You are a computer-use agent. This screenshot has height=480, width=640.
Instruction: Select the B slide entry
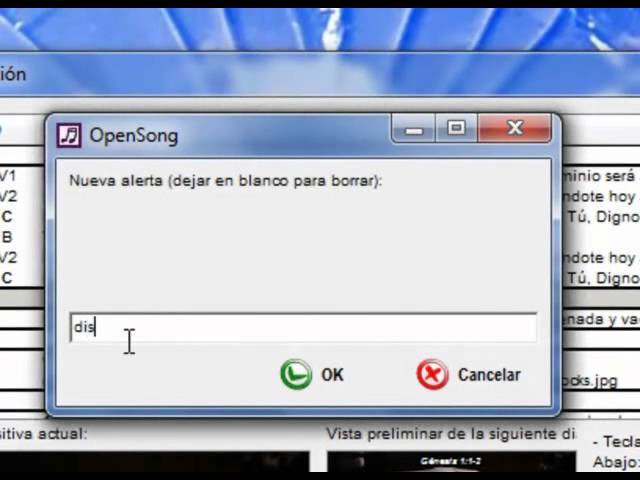(x=7, y=237)
